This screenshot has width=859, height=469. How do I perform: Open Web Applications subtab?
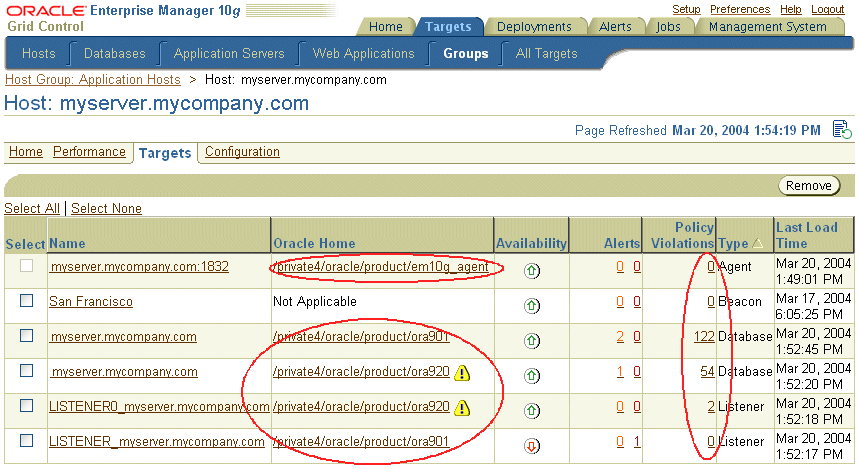click(363, 54)
